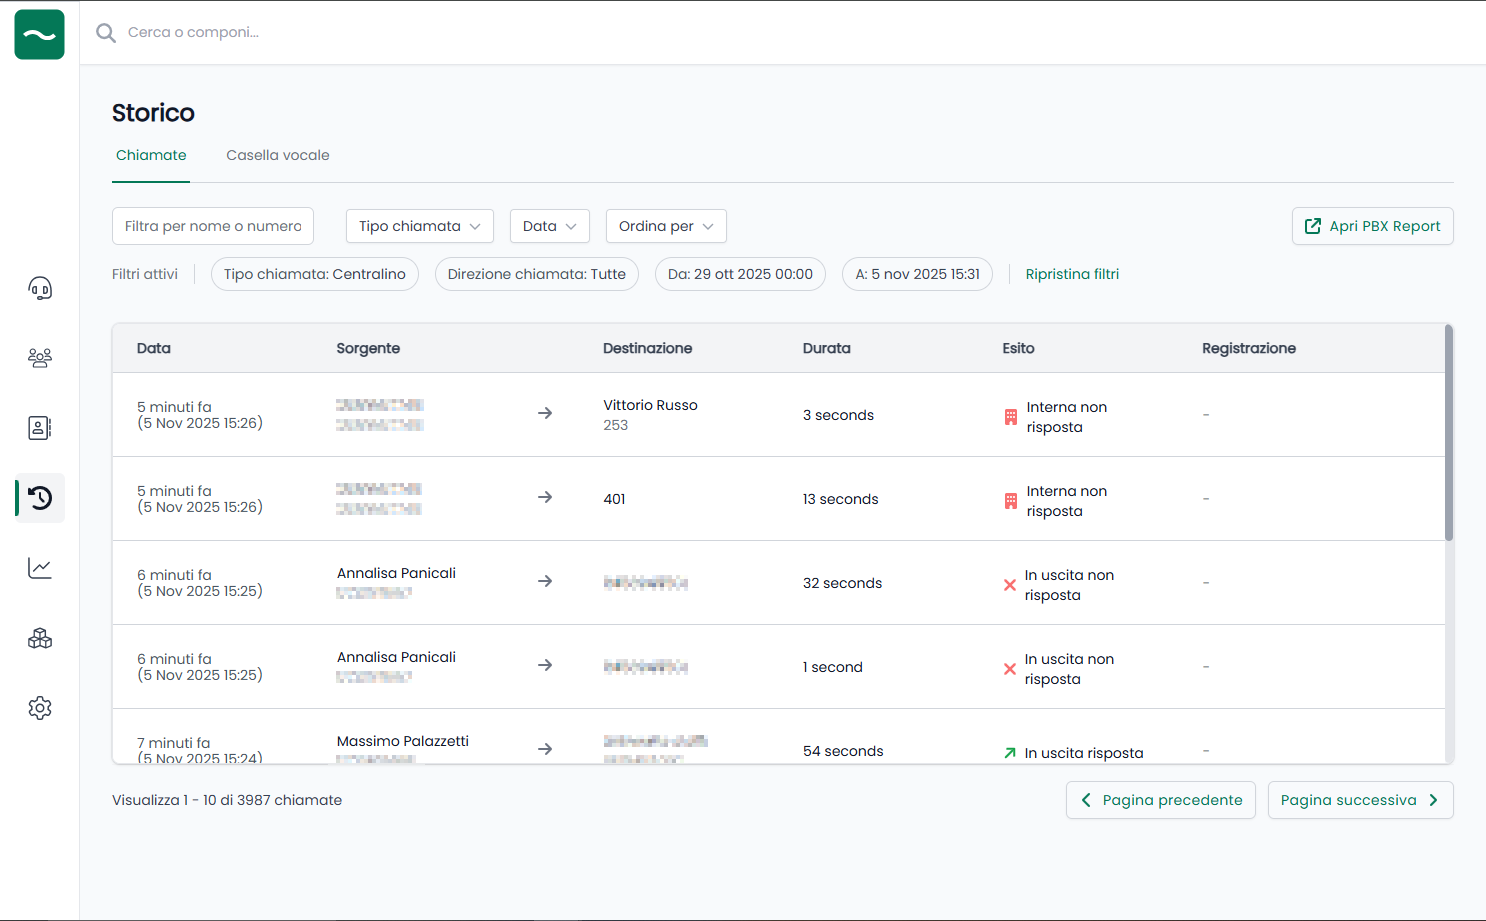
Task: Click the Ripristina filtri link
Action: point(1072,274)
